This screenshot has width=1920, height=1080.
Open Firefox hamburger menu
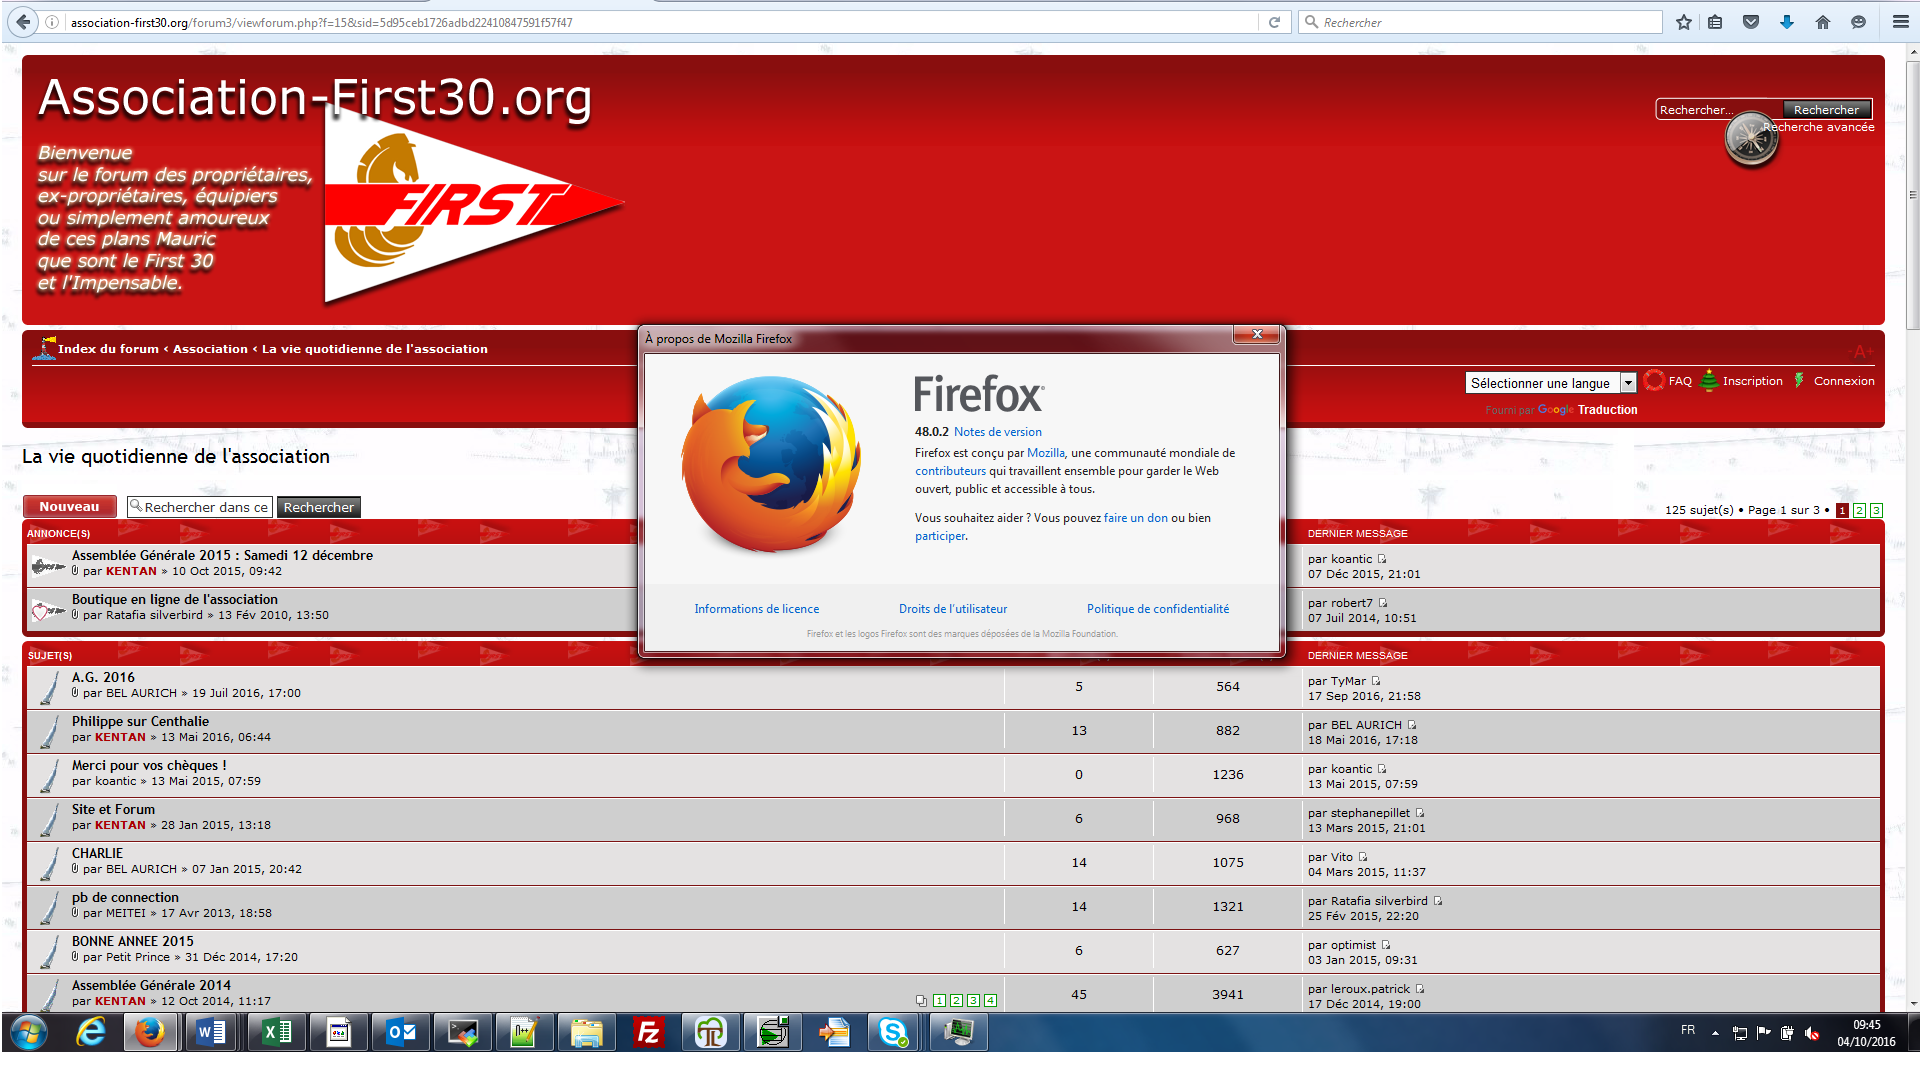tap(1900, 22)
